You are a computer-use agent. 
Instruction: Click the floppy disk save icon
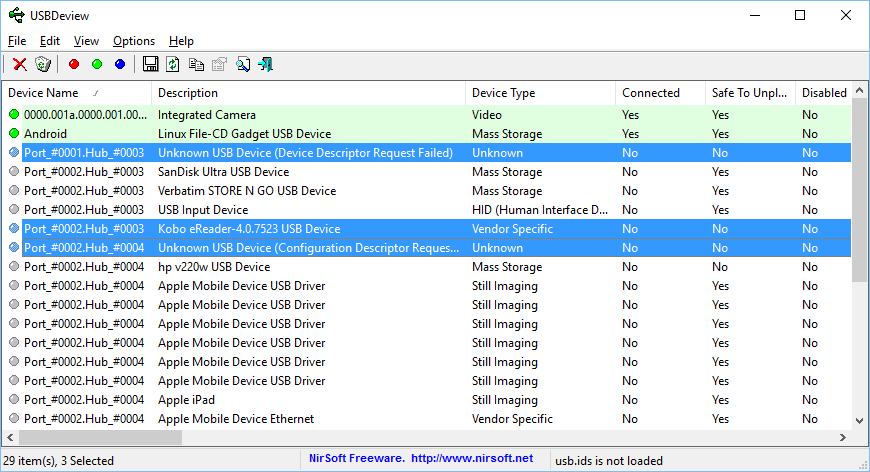[151, 64]
